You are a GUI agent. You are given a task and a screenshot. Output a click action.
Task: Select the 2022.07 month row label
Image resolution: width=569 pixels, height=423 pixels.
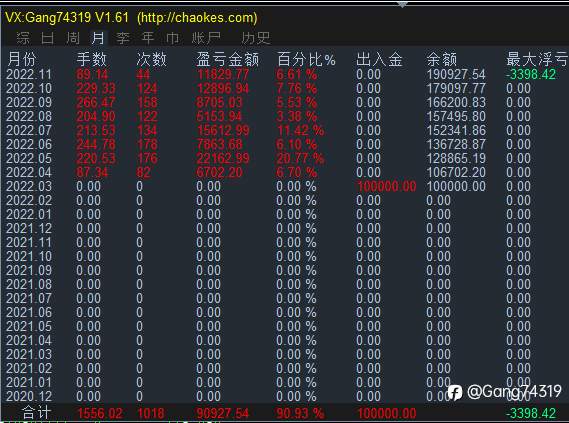29,130
